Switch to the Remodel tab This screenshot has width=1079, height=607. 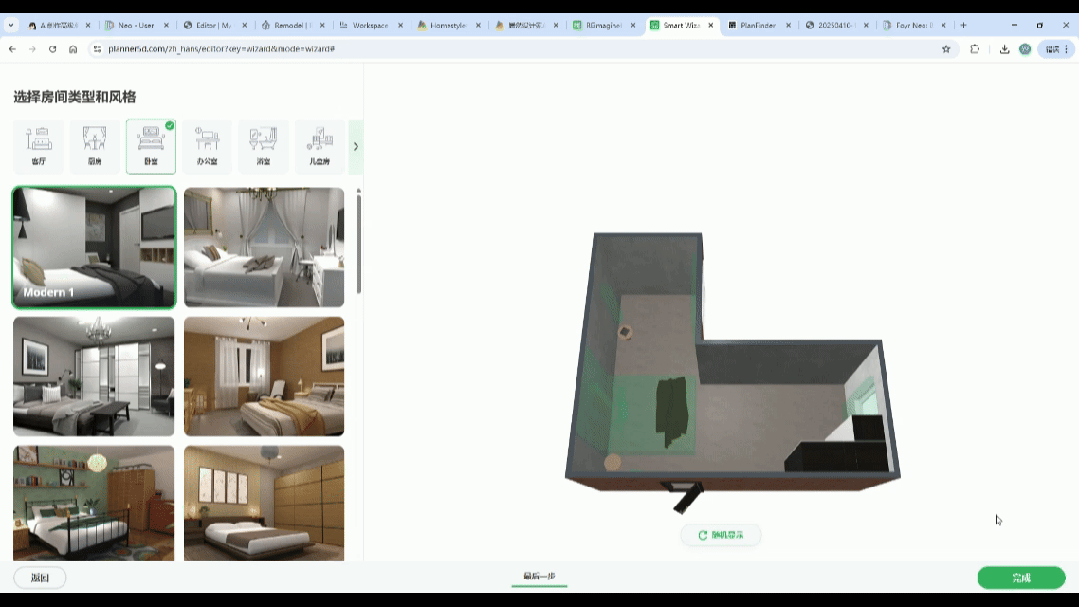pos(292,25)
